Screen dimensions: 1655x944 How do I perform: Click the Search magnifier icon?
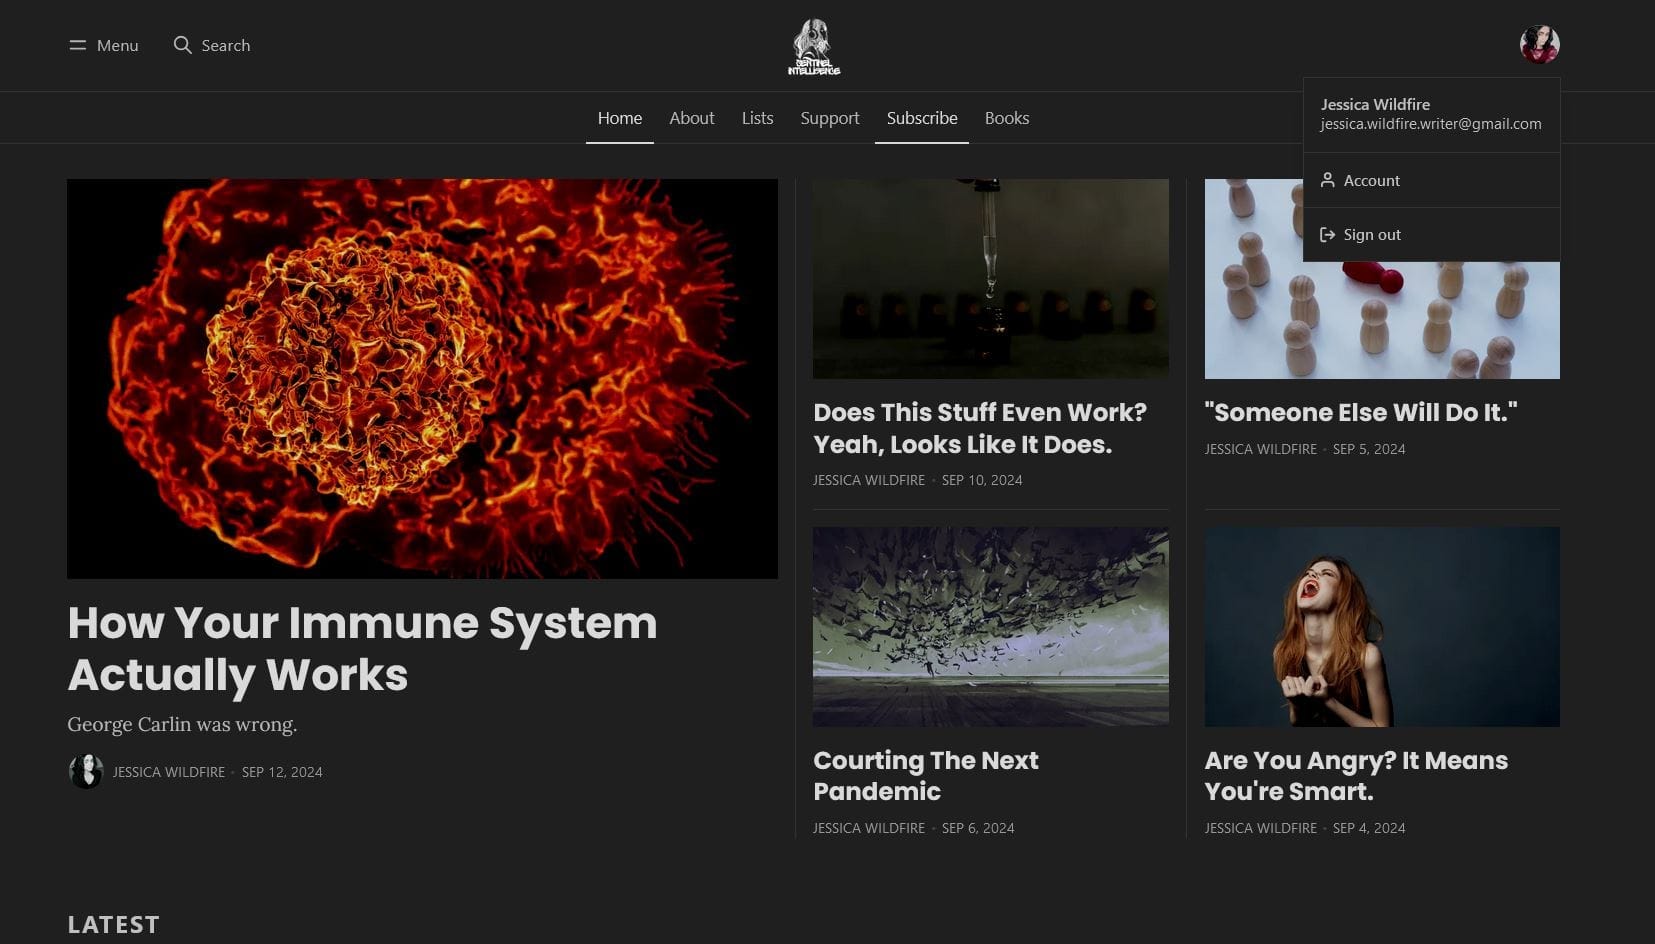click(182, 45)
